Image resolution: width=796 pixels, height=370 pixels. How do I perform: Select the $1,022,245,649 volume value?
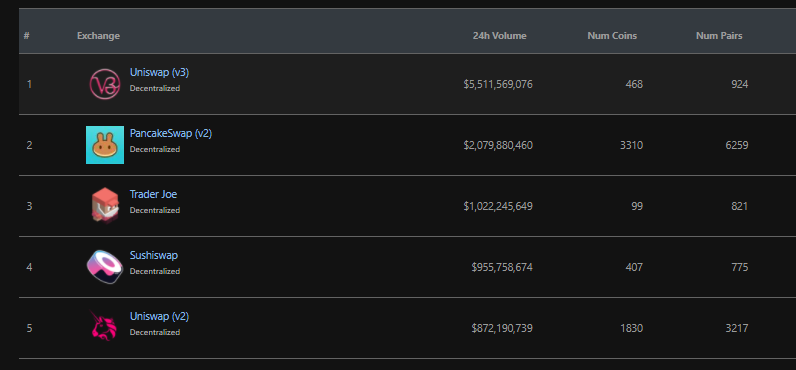tap(498, 207)
